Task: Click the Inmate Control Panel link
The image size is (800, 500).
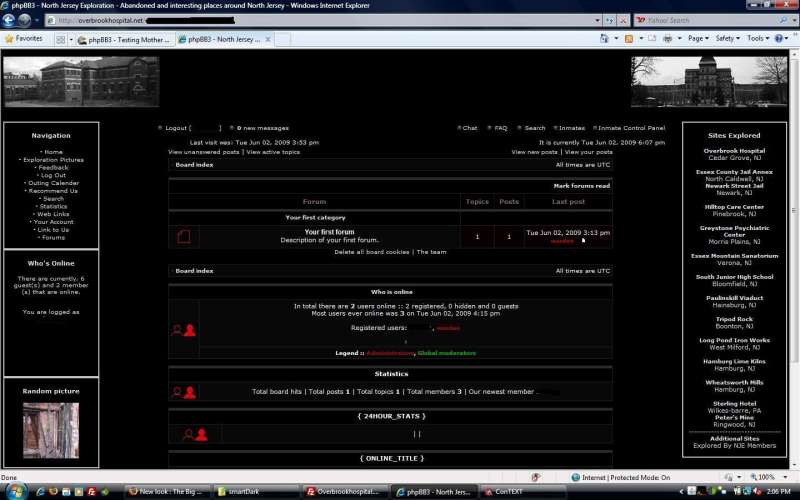Action: pos(630,128)
